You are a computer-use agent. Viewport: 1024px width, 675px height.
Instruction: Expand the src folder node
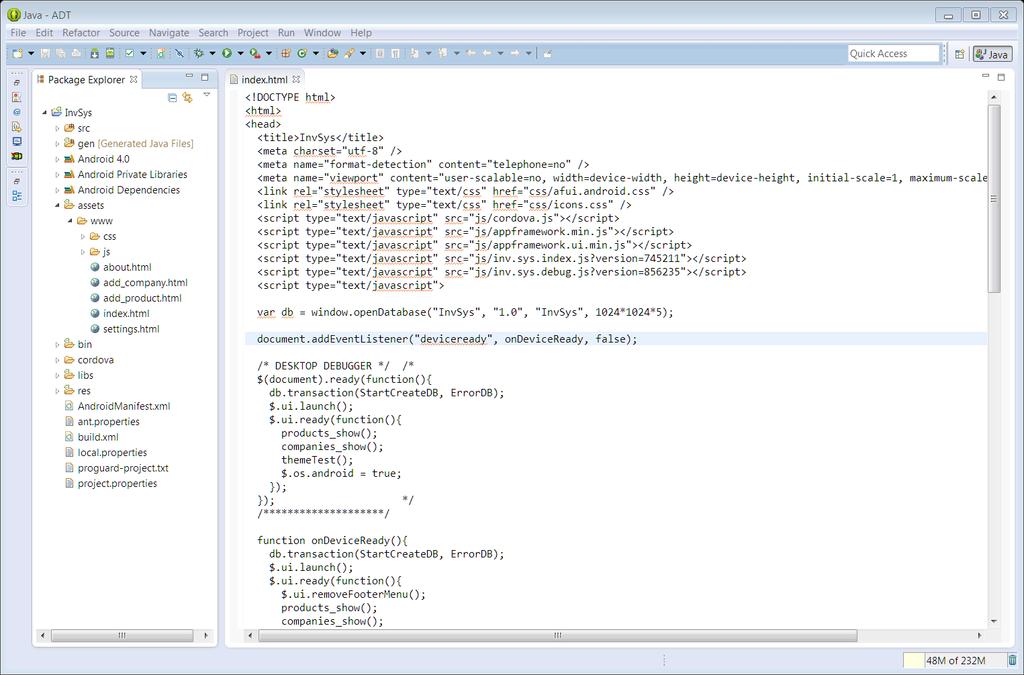[57, 129]
